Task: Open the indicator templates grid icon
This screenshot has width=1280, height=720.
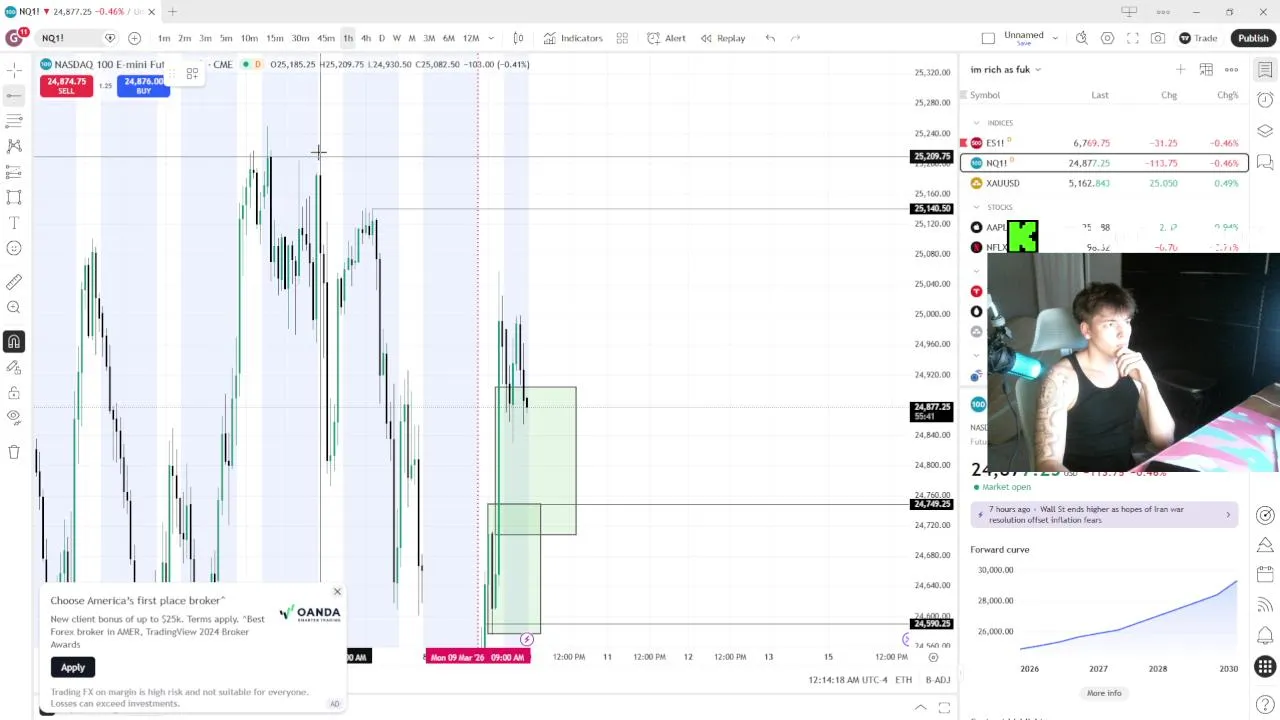Action: 622,38
